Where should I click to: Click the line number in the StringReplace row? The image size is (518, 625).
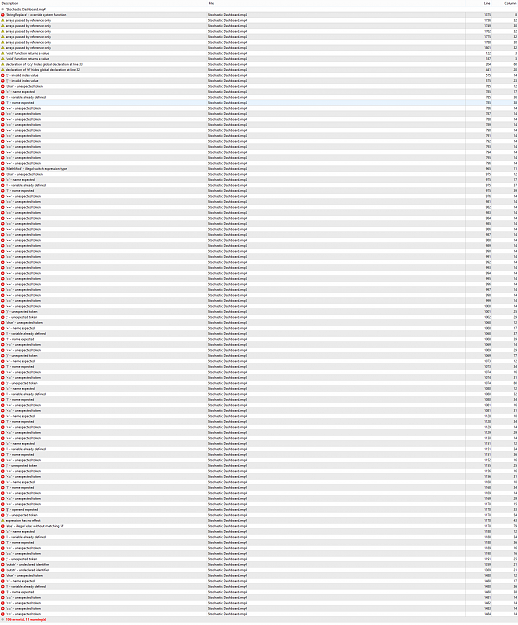tap(487, 15)
